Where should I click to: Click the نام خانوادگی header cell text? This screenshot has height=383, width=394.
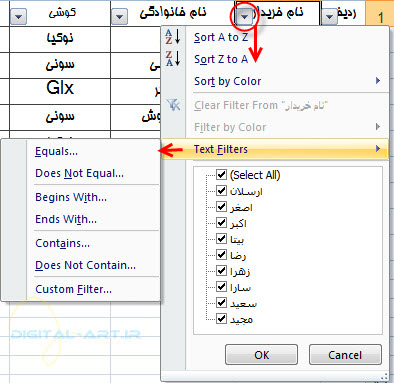(x=173, y=13)
